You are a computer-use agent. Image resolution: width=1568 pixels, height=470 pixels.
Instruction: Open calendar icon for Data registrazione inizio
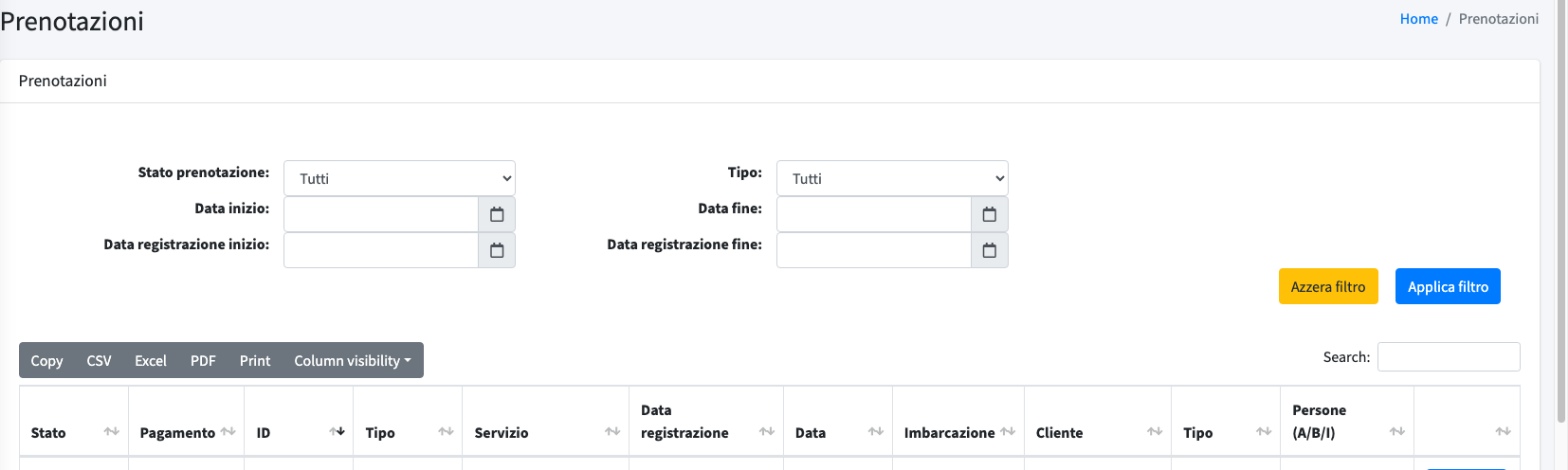pyautogui.click(x=497, y=250)
